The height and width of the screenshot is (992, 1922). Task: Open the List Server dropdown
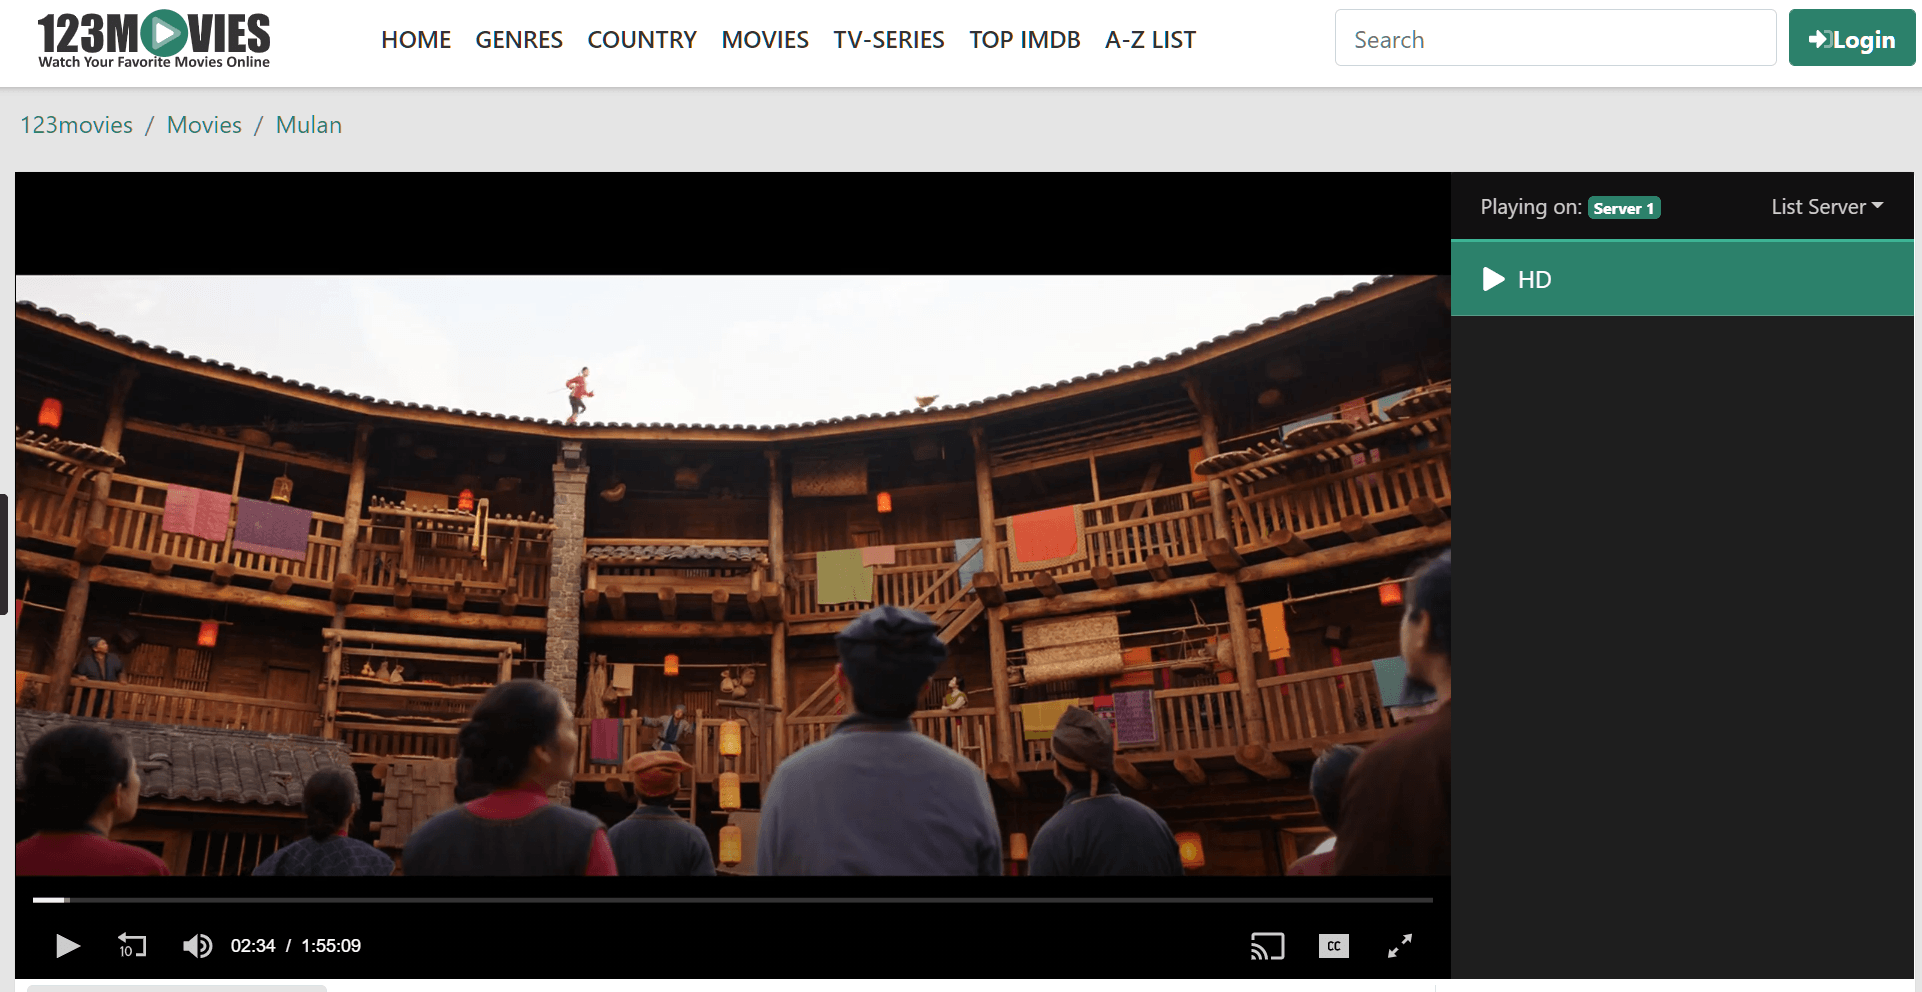pos(1827,207)
